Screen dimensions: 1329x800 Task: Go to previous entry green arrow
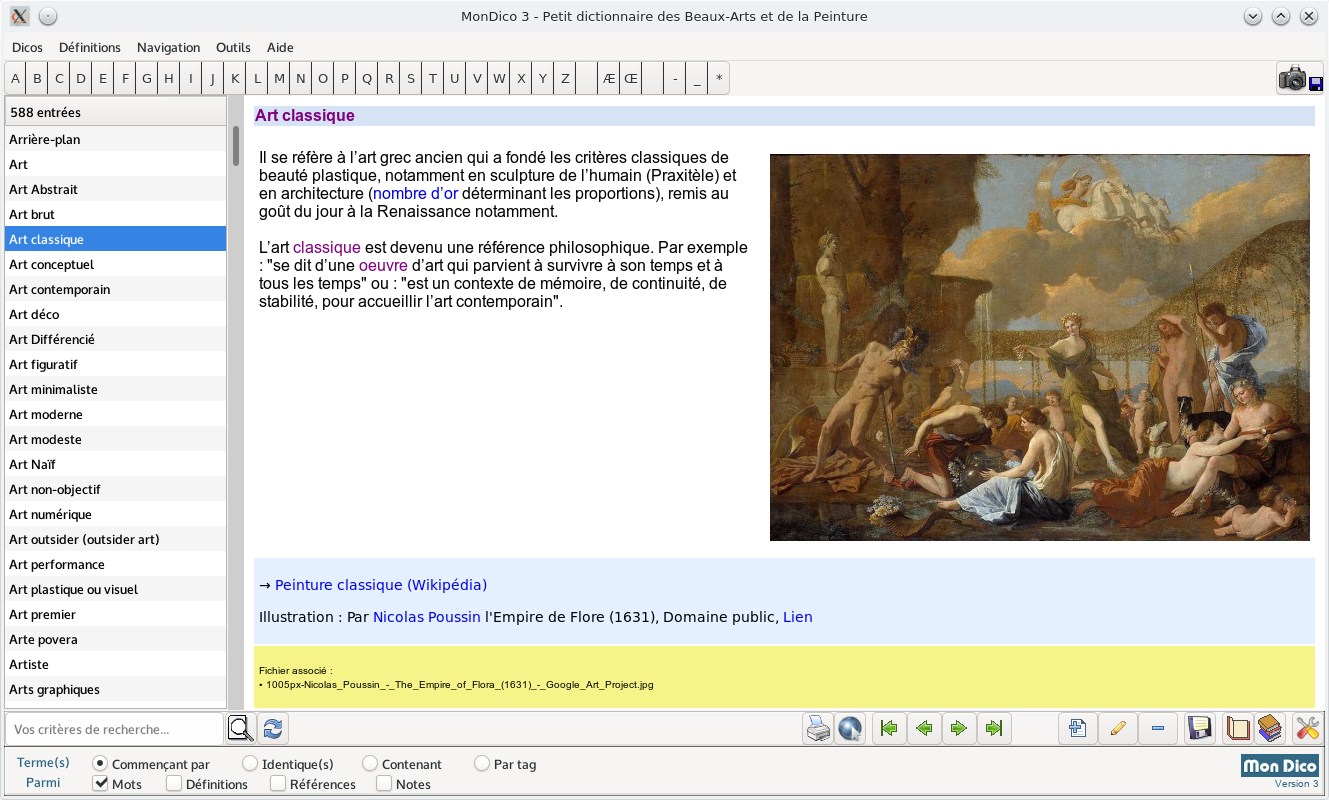[924, 728]
